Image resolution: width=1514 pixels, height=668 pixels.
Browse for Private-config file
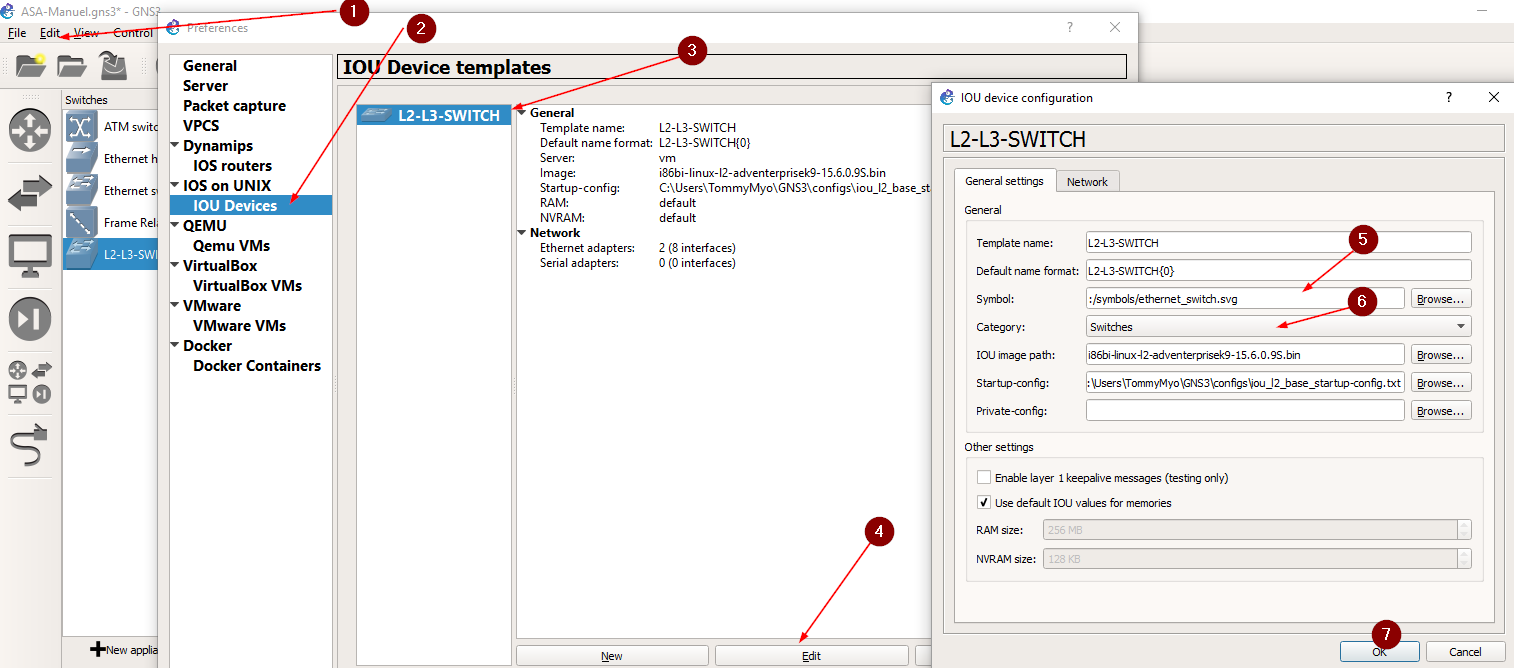pos(1441,410)
